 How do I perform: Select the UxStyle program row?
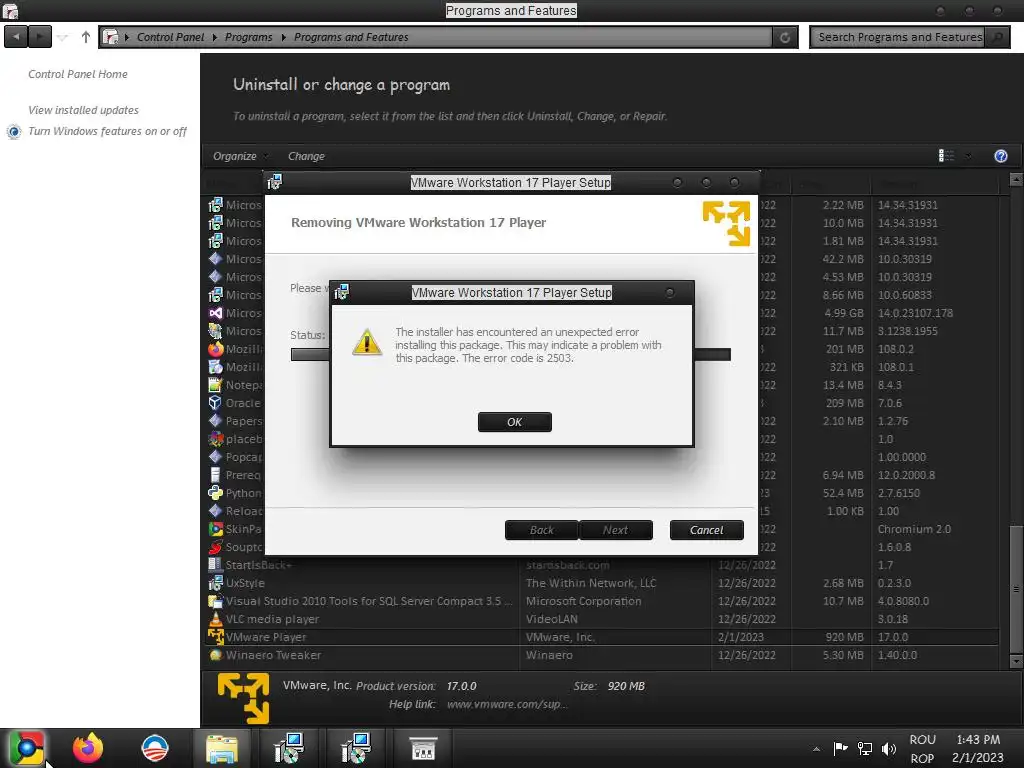(601, 583)
